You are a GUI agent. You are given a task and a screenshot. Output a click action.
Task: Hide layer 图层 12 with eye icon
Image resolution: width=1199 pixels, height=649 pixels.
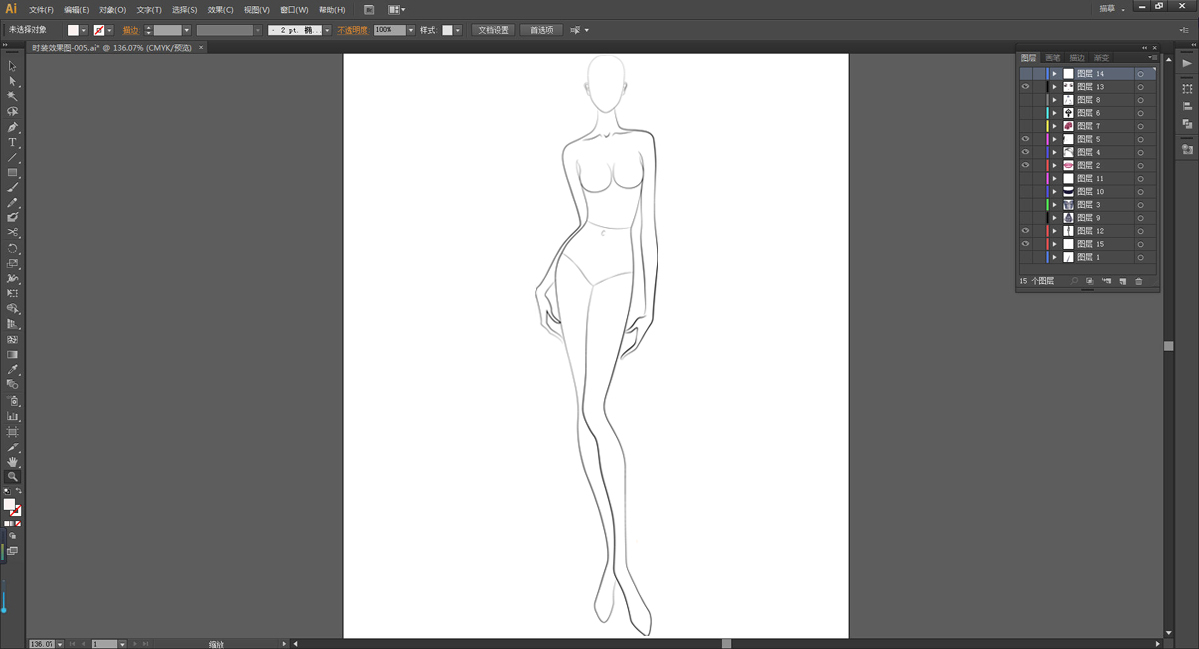pos(1025,231)
